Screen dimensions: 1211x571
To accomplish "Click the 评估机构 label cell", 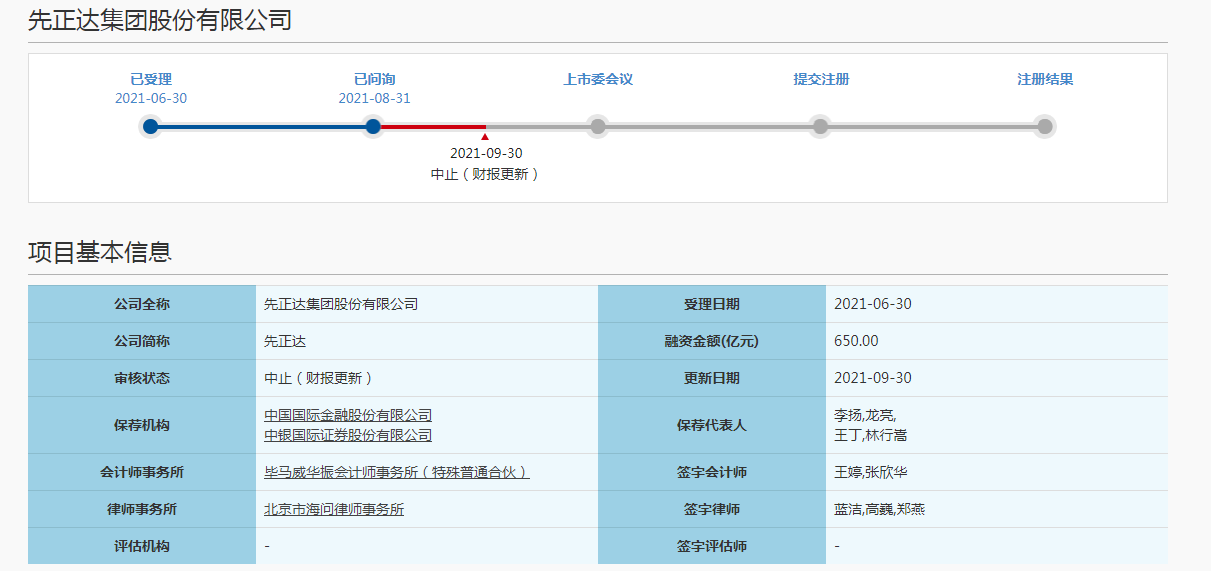I will pos(142,546).
